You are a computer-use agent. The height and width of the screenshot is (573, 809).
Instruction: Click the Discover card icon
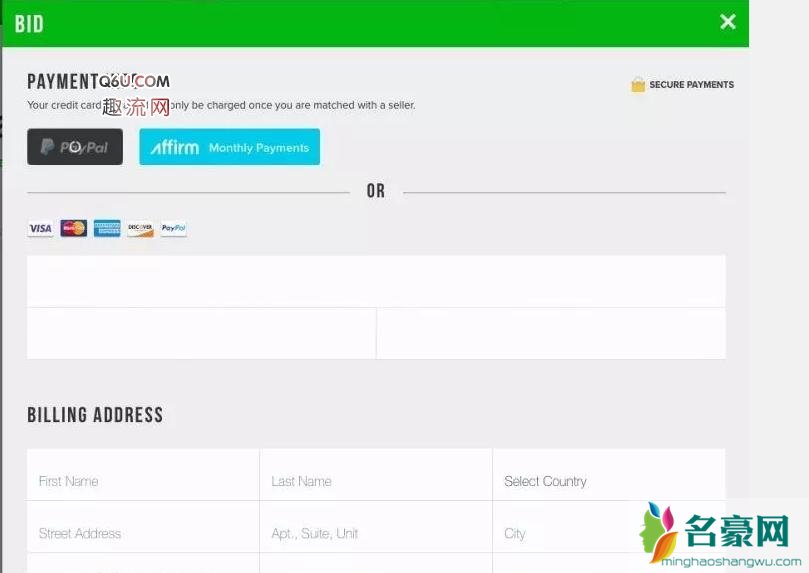[x=140, y=229]
